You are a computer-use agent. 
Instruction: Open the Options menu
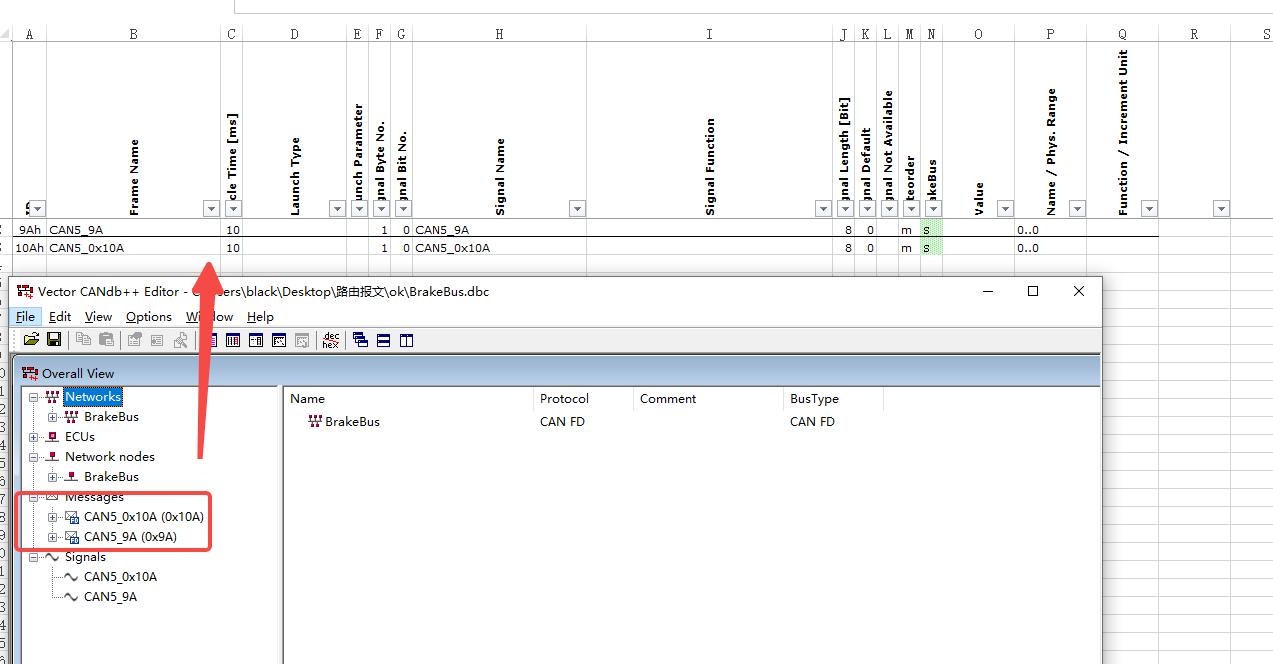[x=149, y=316]
